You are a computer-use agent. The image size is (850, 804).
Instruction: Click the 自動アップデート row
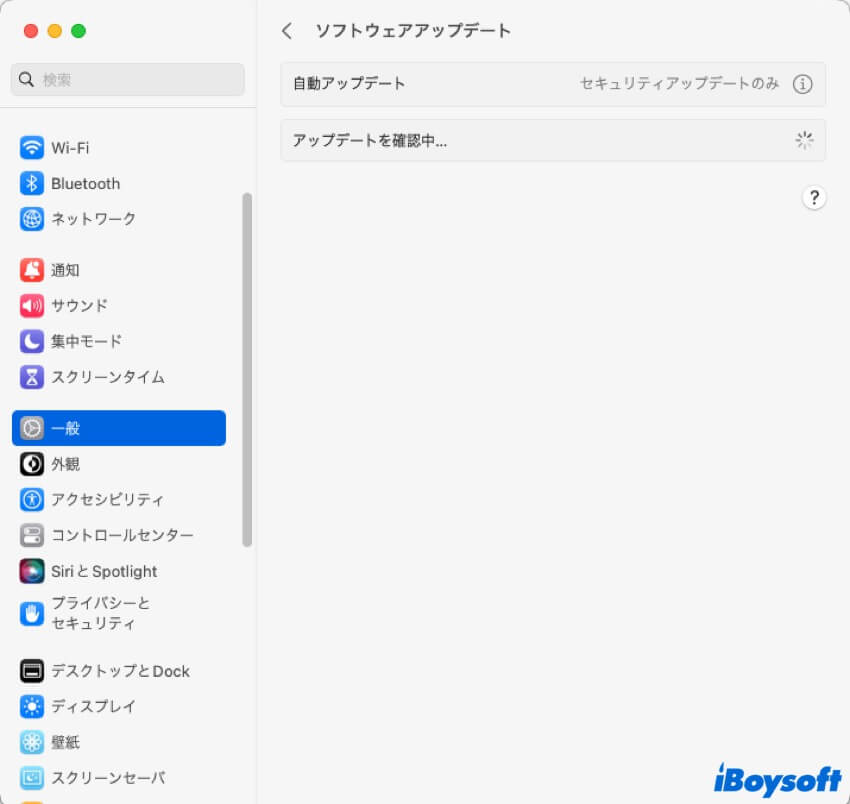[430, 84]
